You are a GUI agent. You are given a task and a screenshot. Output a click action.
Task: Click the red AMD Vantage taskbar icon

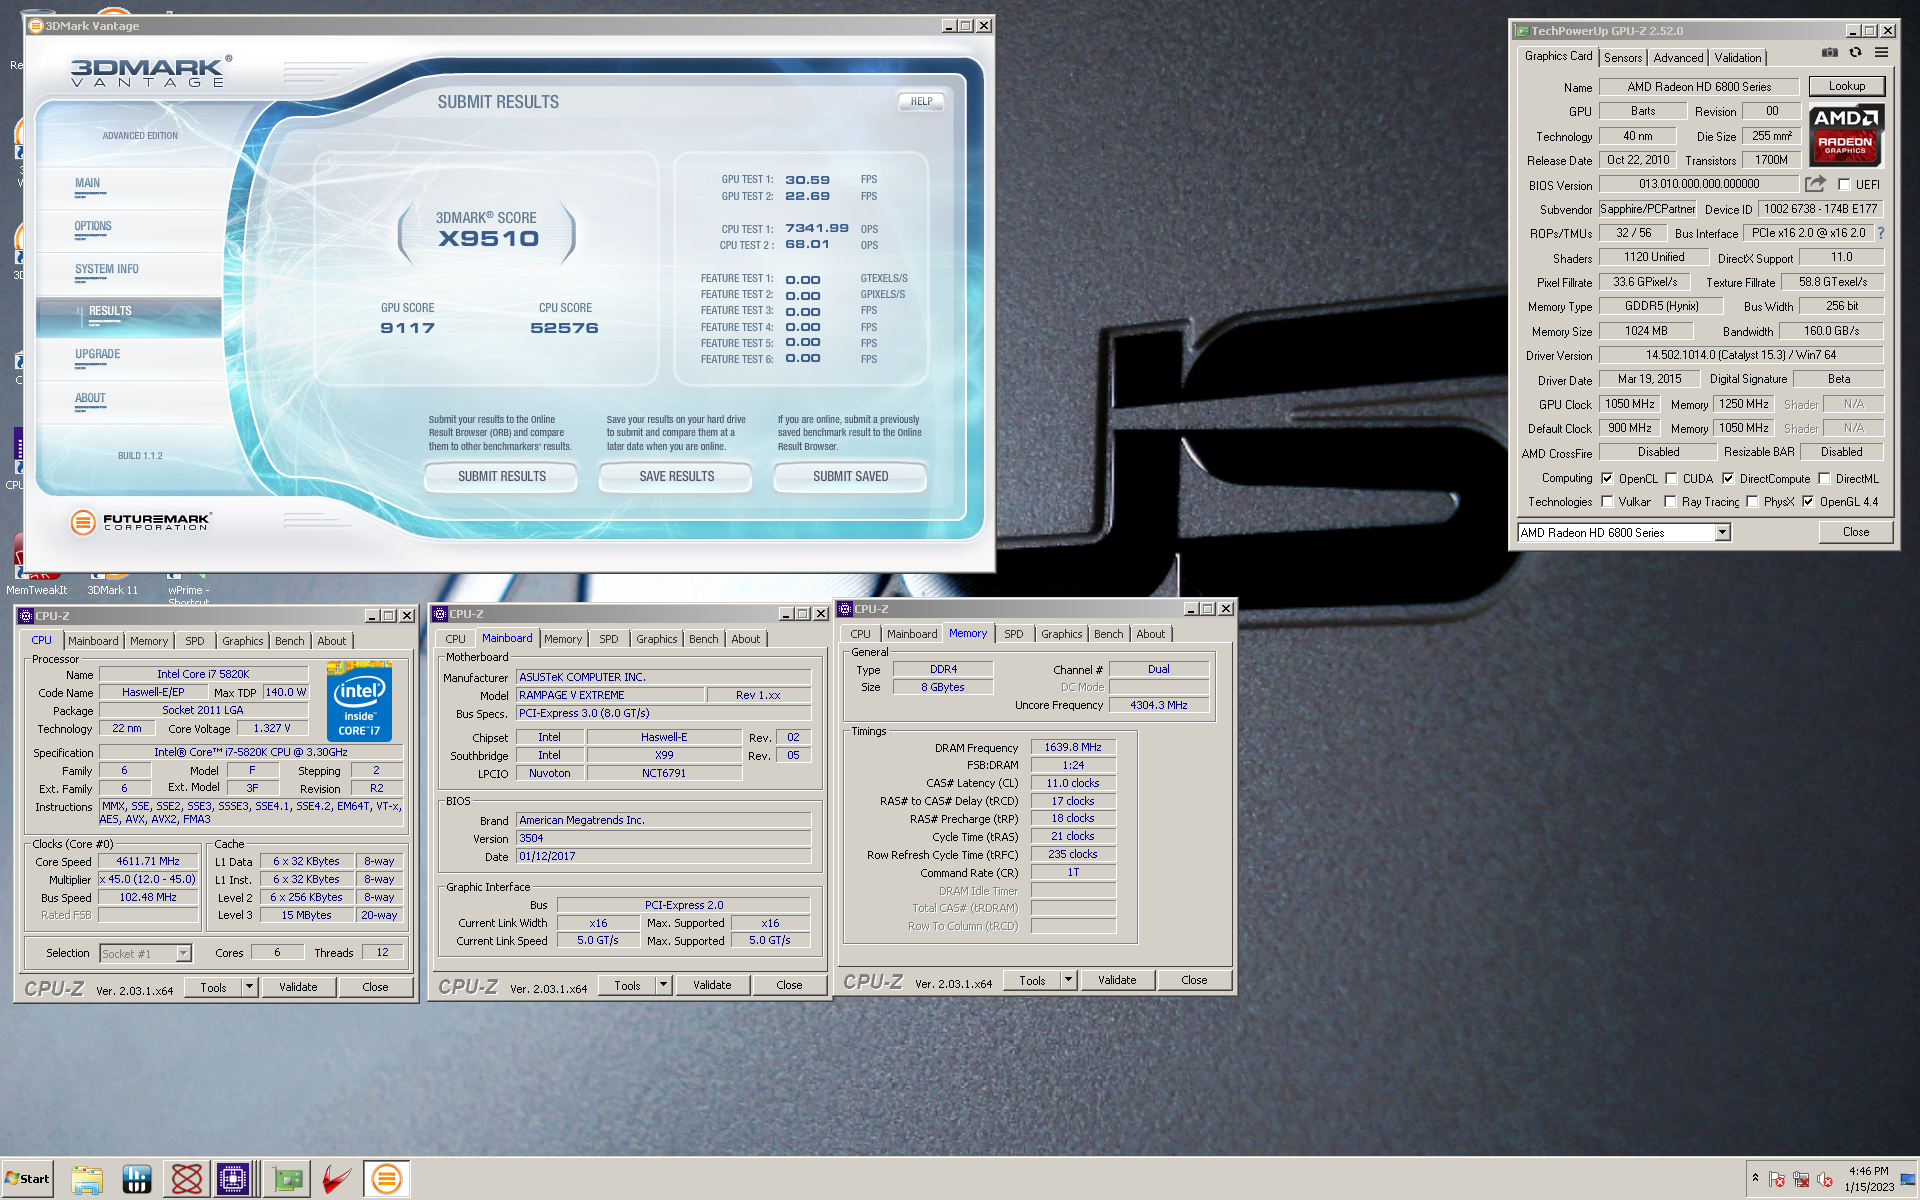click(x=337, y=1179)
